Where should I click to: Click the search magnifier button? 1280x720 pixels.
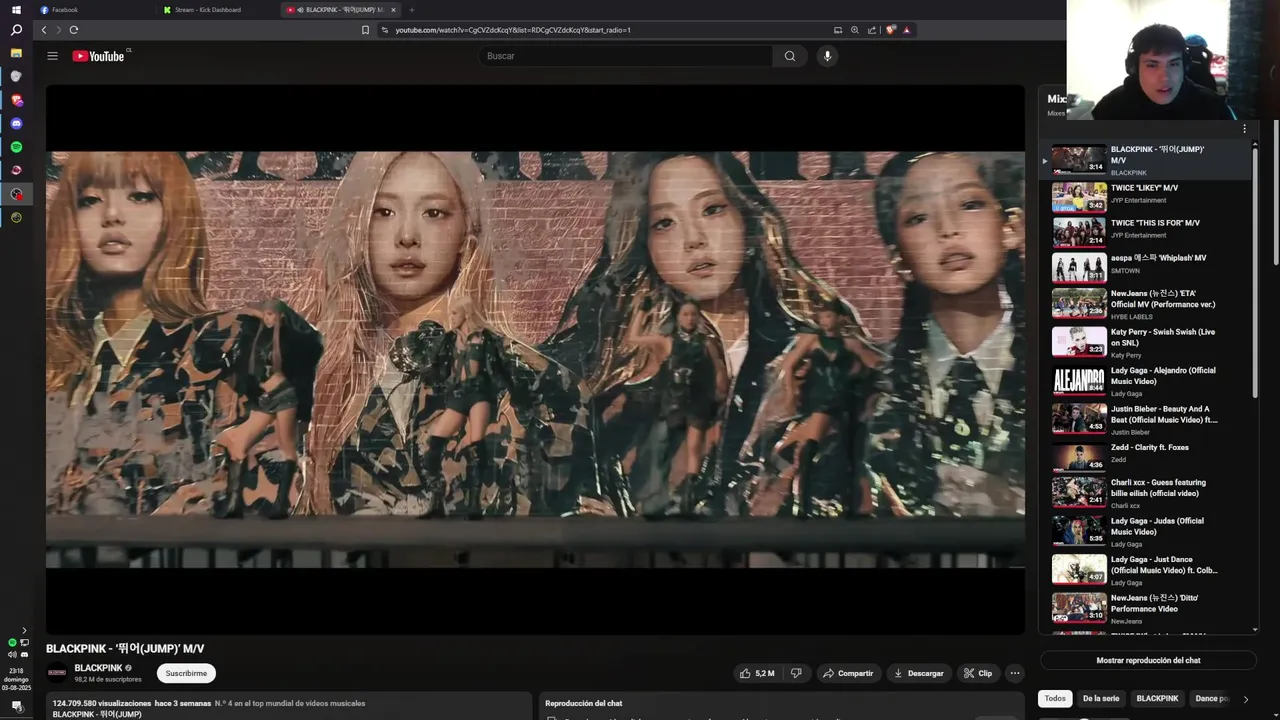point(790,56)
